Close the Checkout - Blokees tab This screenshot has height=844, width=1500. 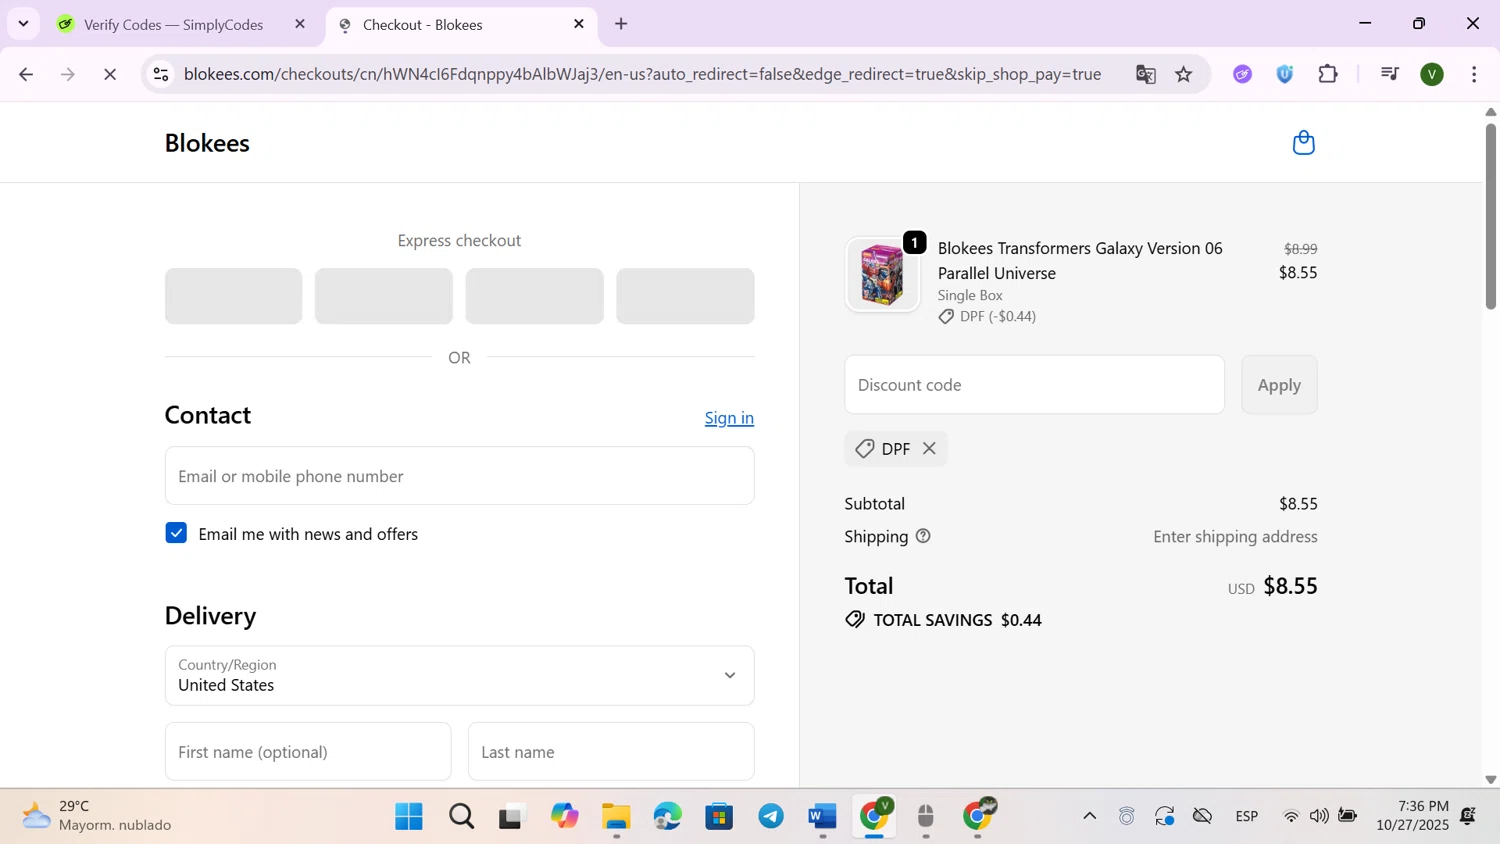point(578,24)
